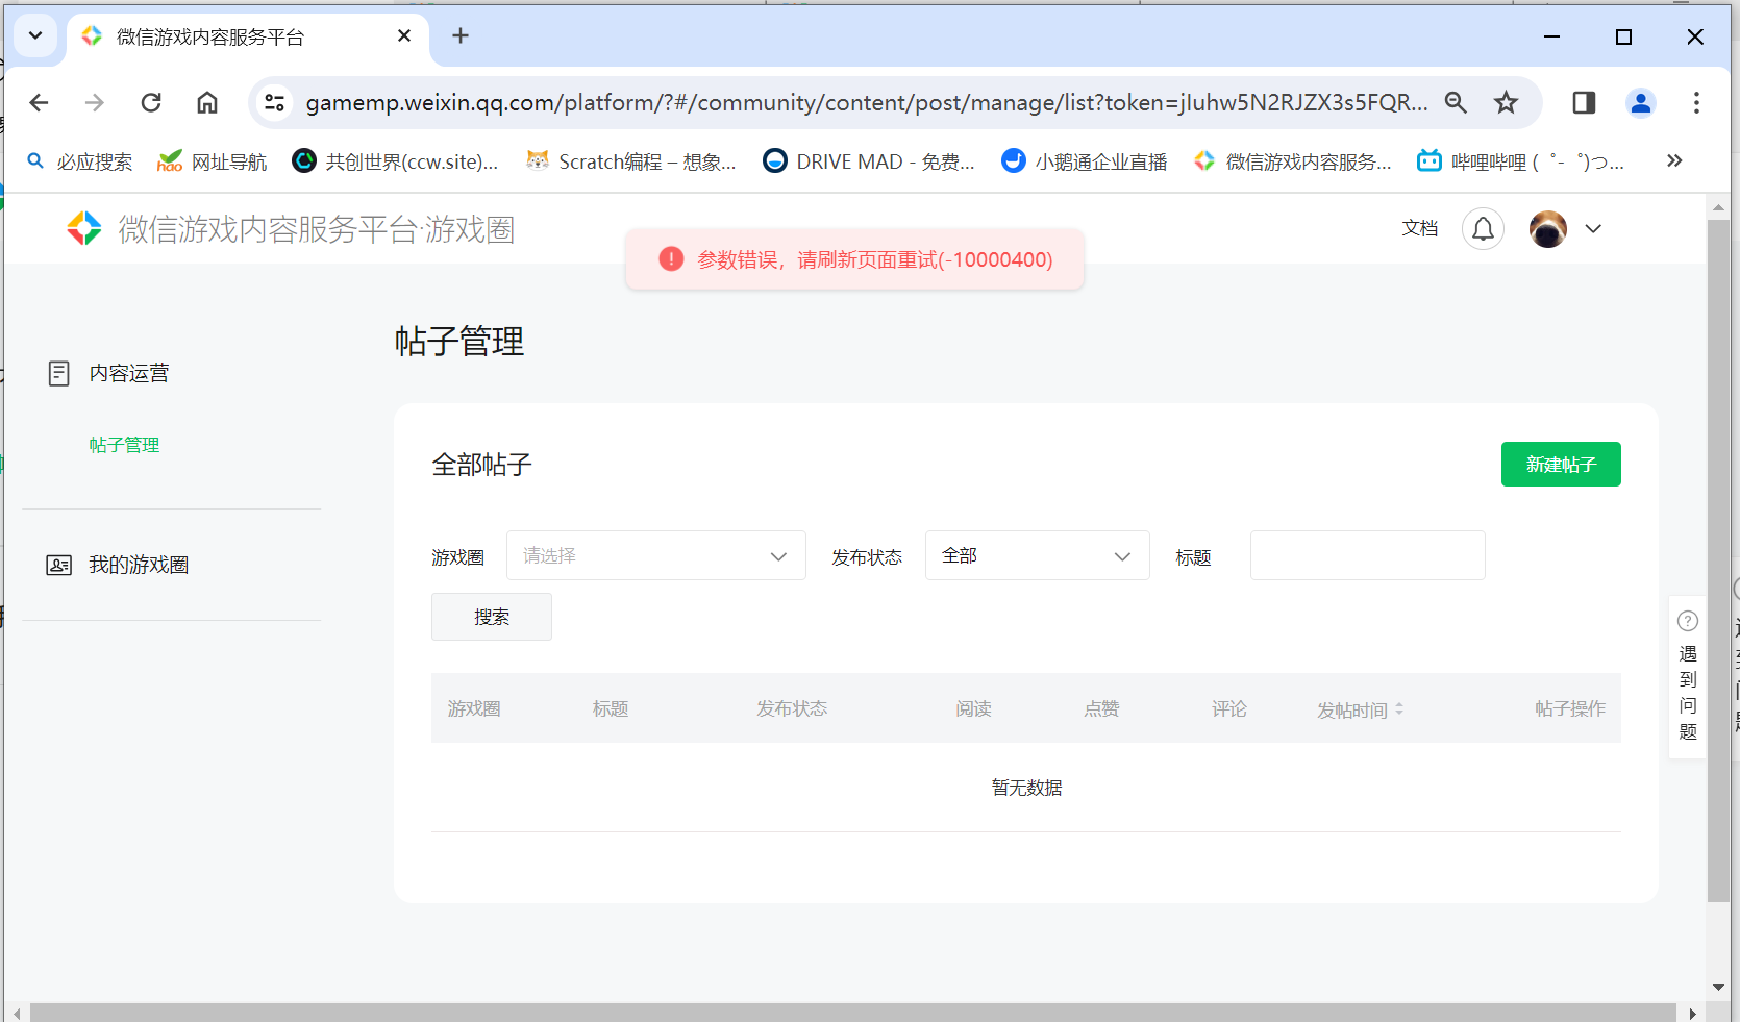Open the 游戏圈 请选择 dropdown
This screenshot has height=1022, width=1740.
point(655,555)
